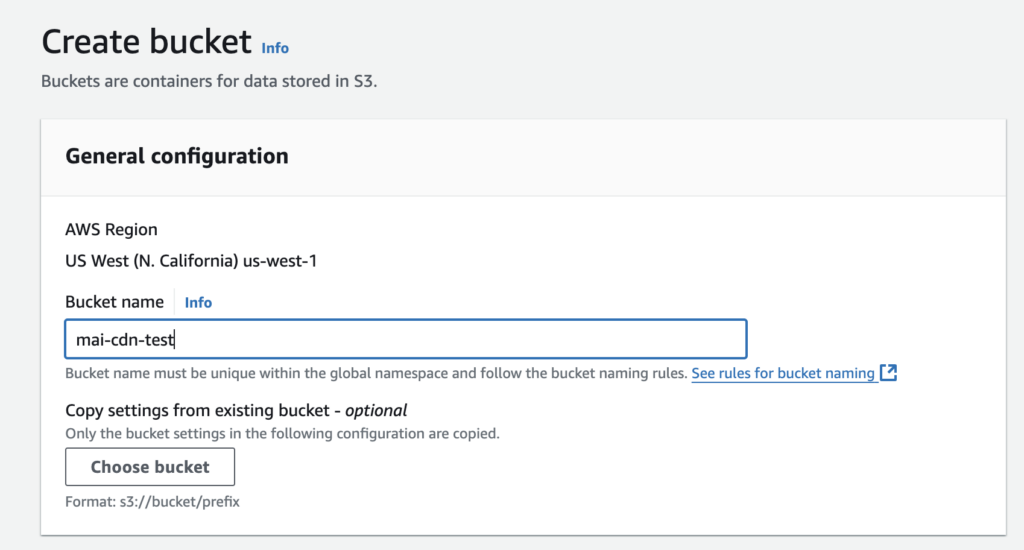
Task: Click the 'mai-cdn-test' text in the field
Action: point(125,340)
